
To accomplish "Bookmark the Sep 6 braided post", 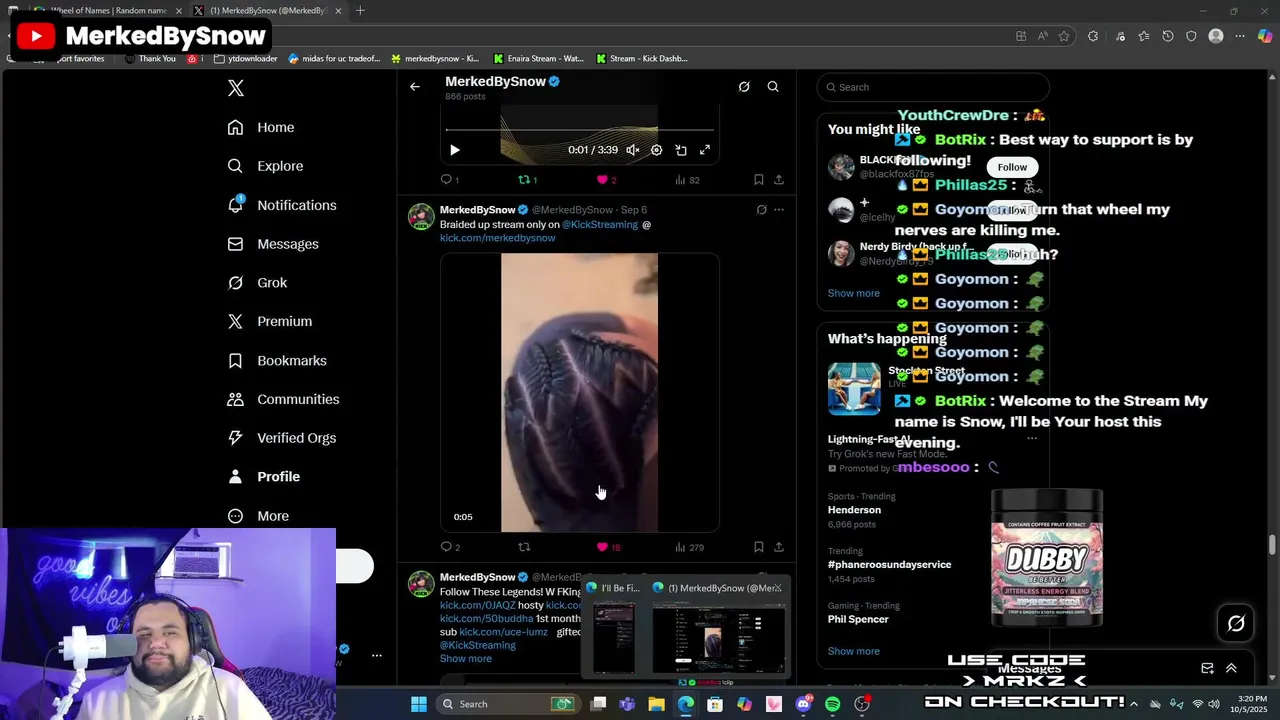I will (759, 547).
